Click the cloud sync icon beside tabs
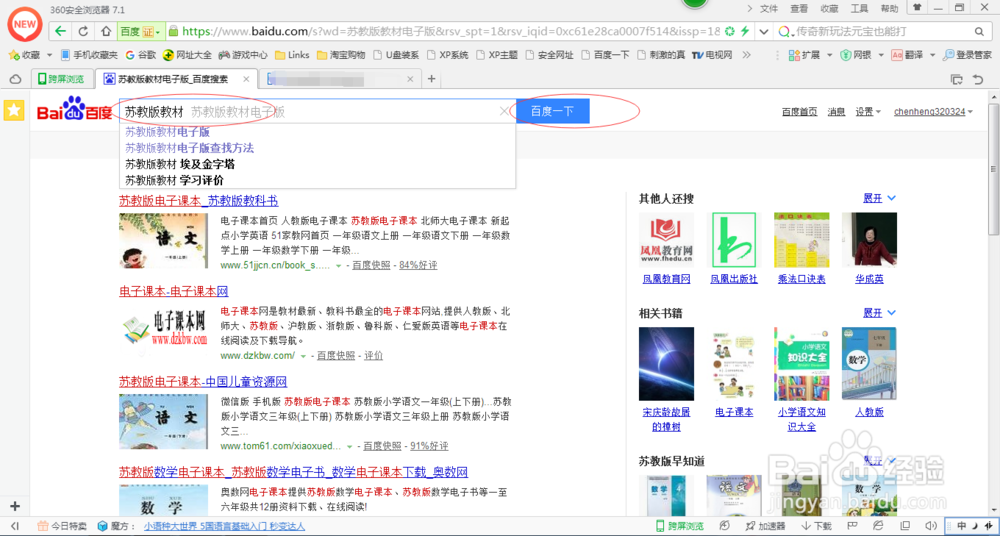Viewport: 1000px width, 536px height. [15, 79]
